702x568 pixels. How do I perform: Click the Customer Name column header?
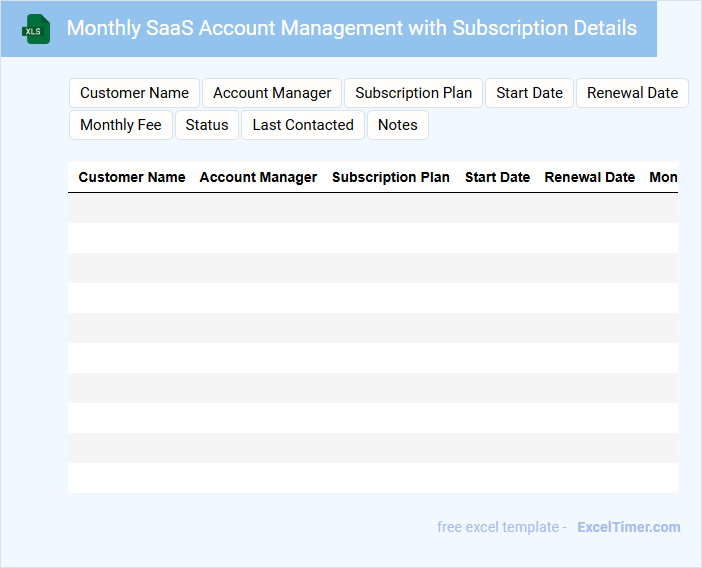[x=132, y=177]
